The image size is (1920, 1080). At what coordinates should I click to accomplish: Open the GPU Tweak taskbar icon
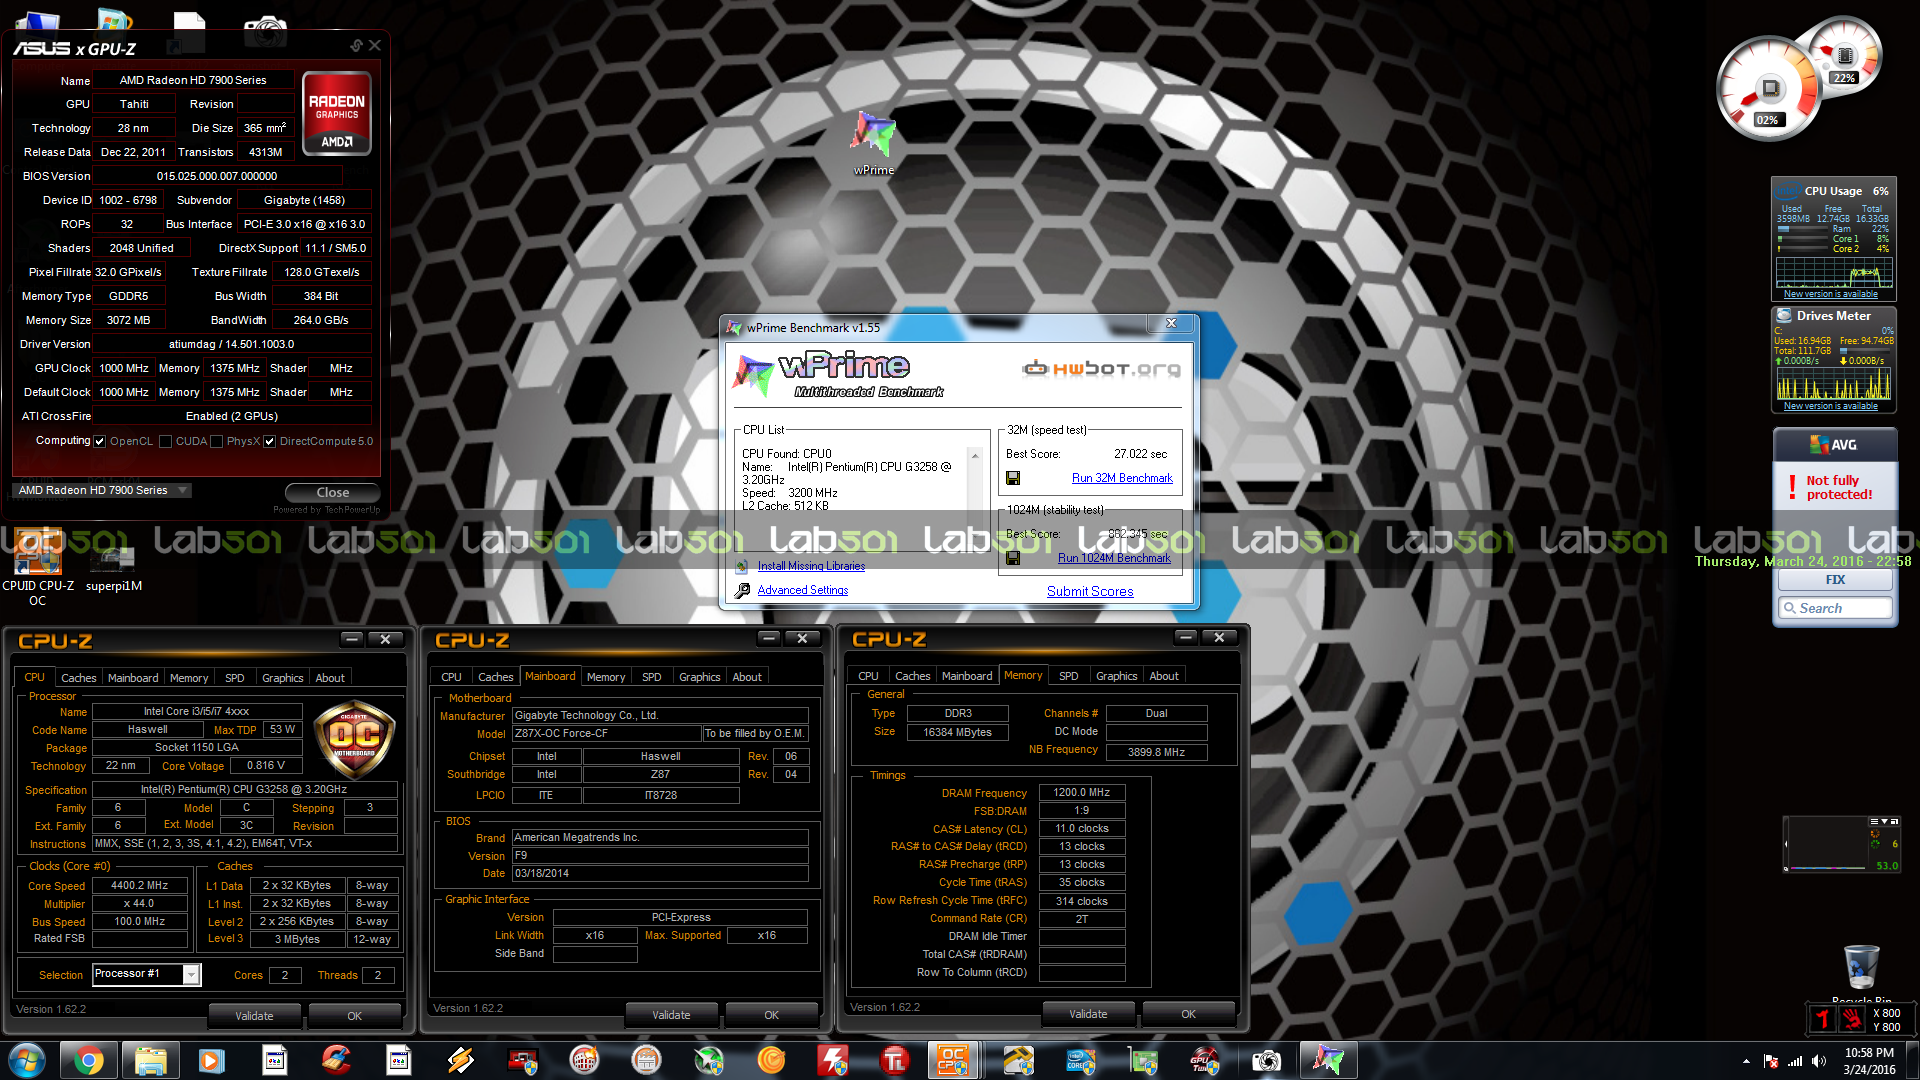tap(1204, 1060)
